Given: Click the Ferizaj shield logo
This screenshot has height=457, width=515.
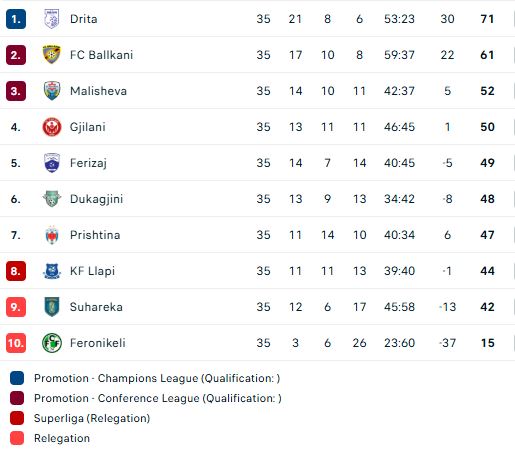Looking at the screenshot, I should tap(52, 163).
